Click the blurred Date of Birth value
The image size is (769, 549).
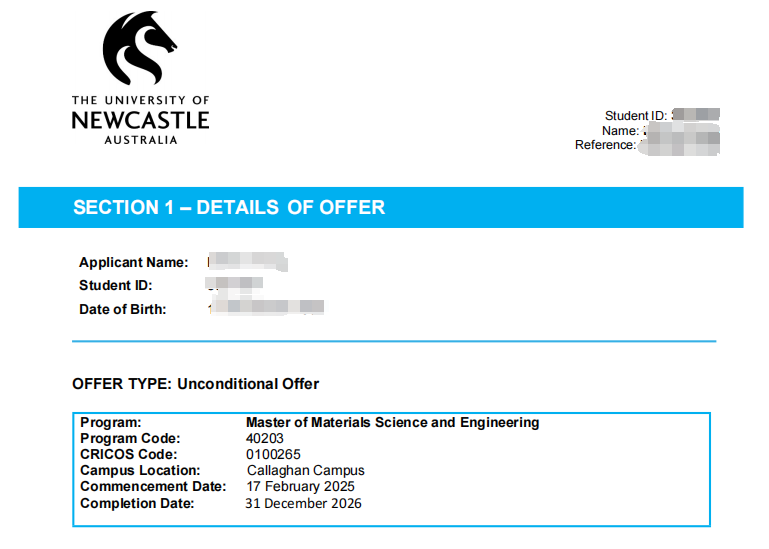pos(266,308)
